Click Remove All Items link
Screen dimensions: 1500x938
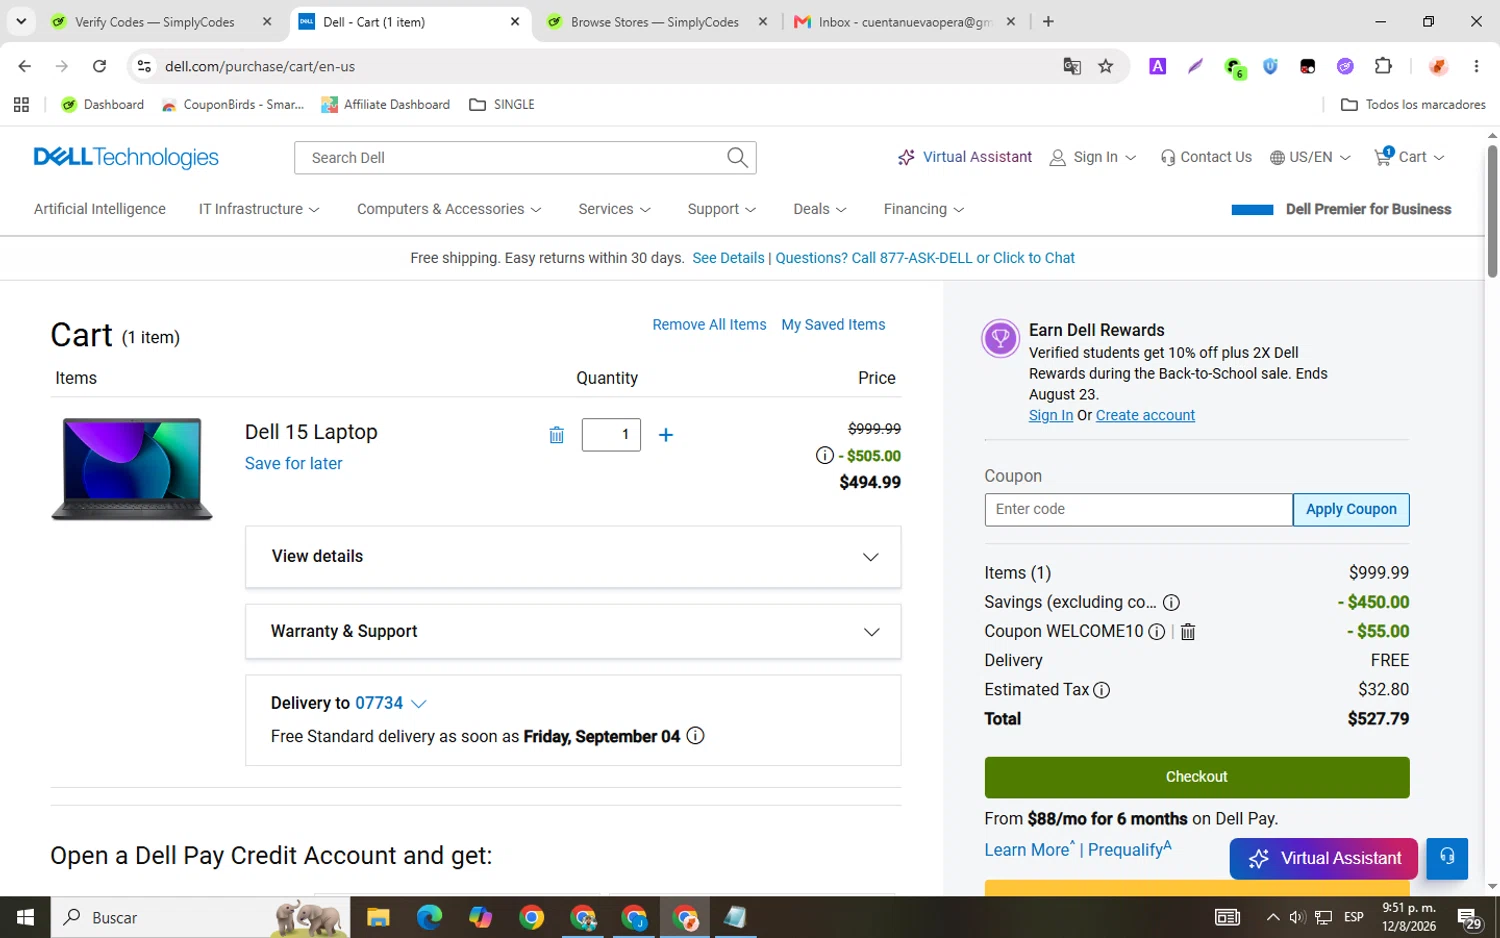pyautogui.click(x=709, y=325)
